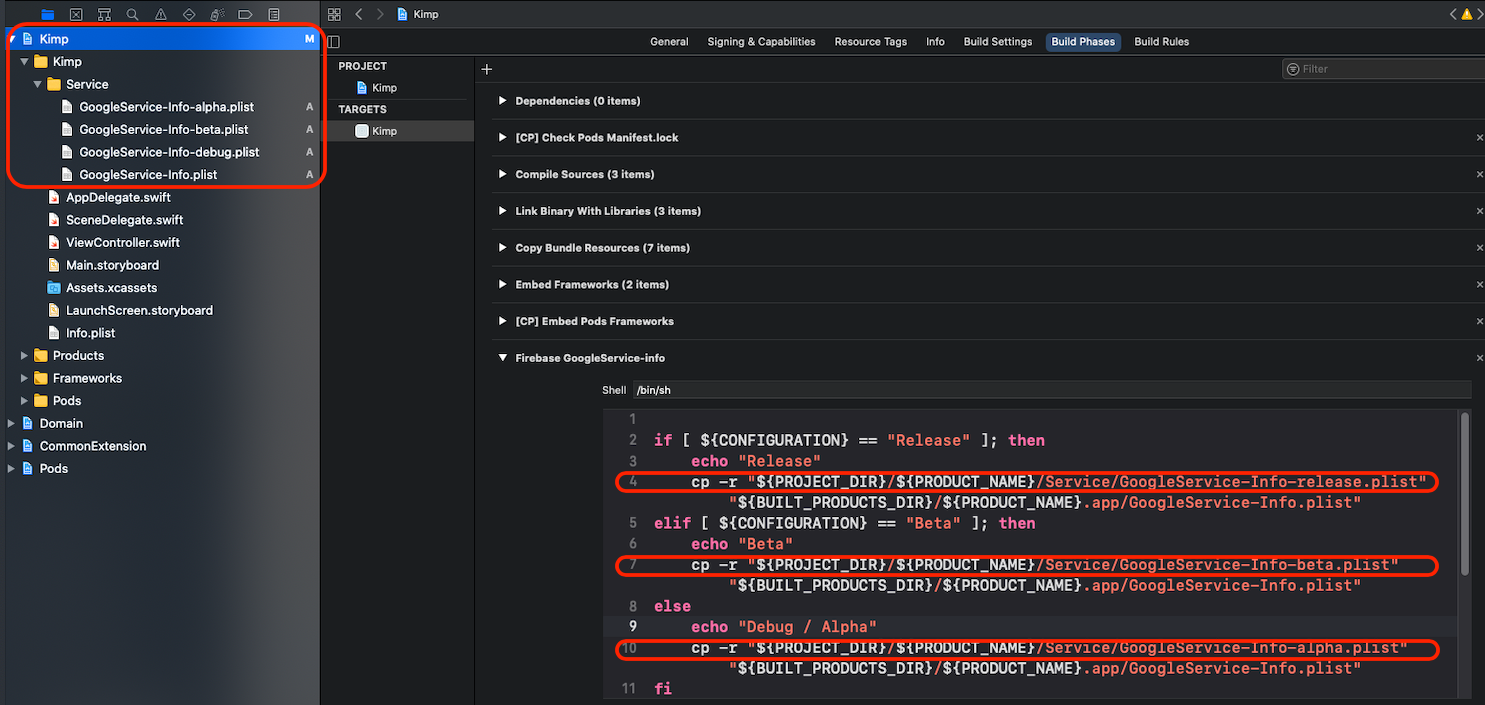Delete the Embed Pods Frameworks phase
The image size is (1485, 705).
coord(1480,321)
